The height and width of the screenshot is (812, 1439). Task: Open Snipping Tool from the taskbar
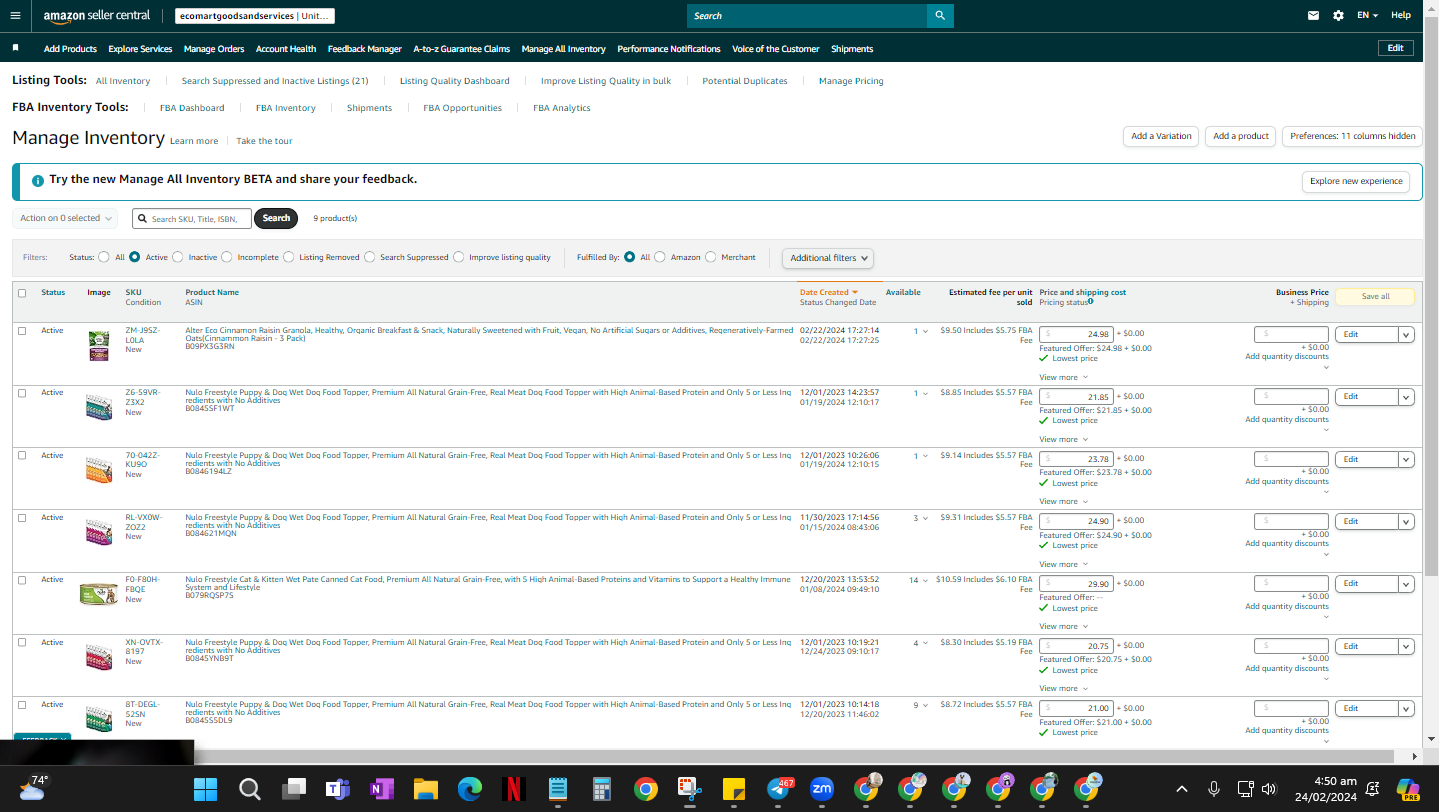689,789
